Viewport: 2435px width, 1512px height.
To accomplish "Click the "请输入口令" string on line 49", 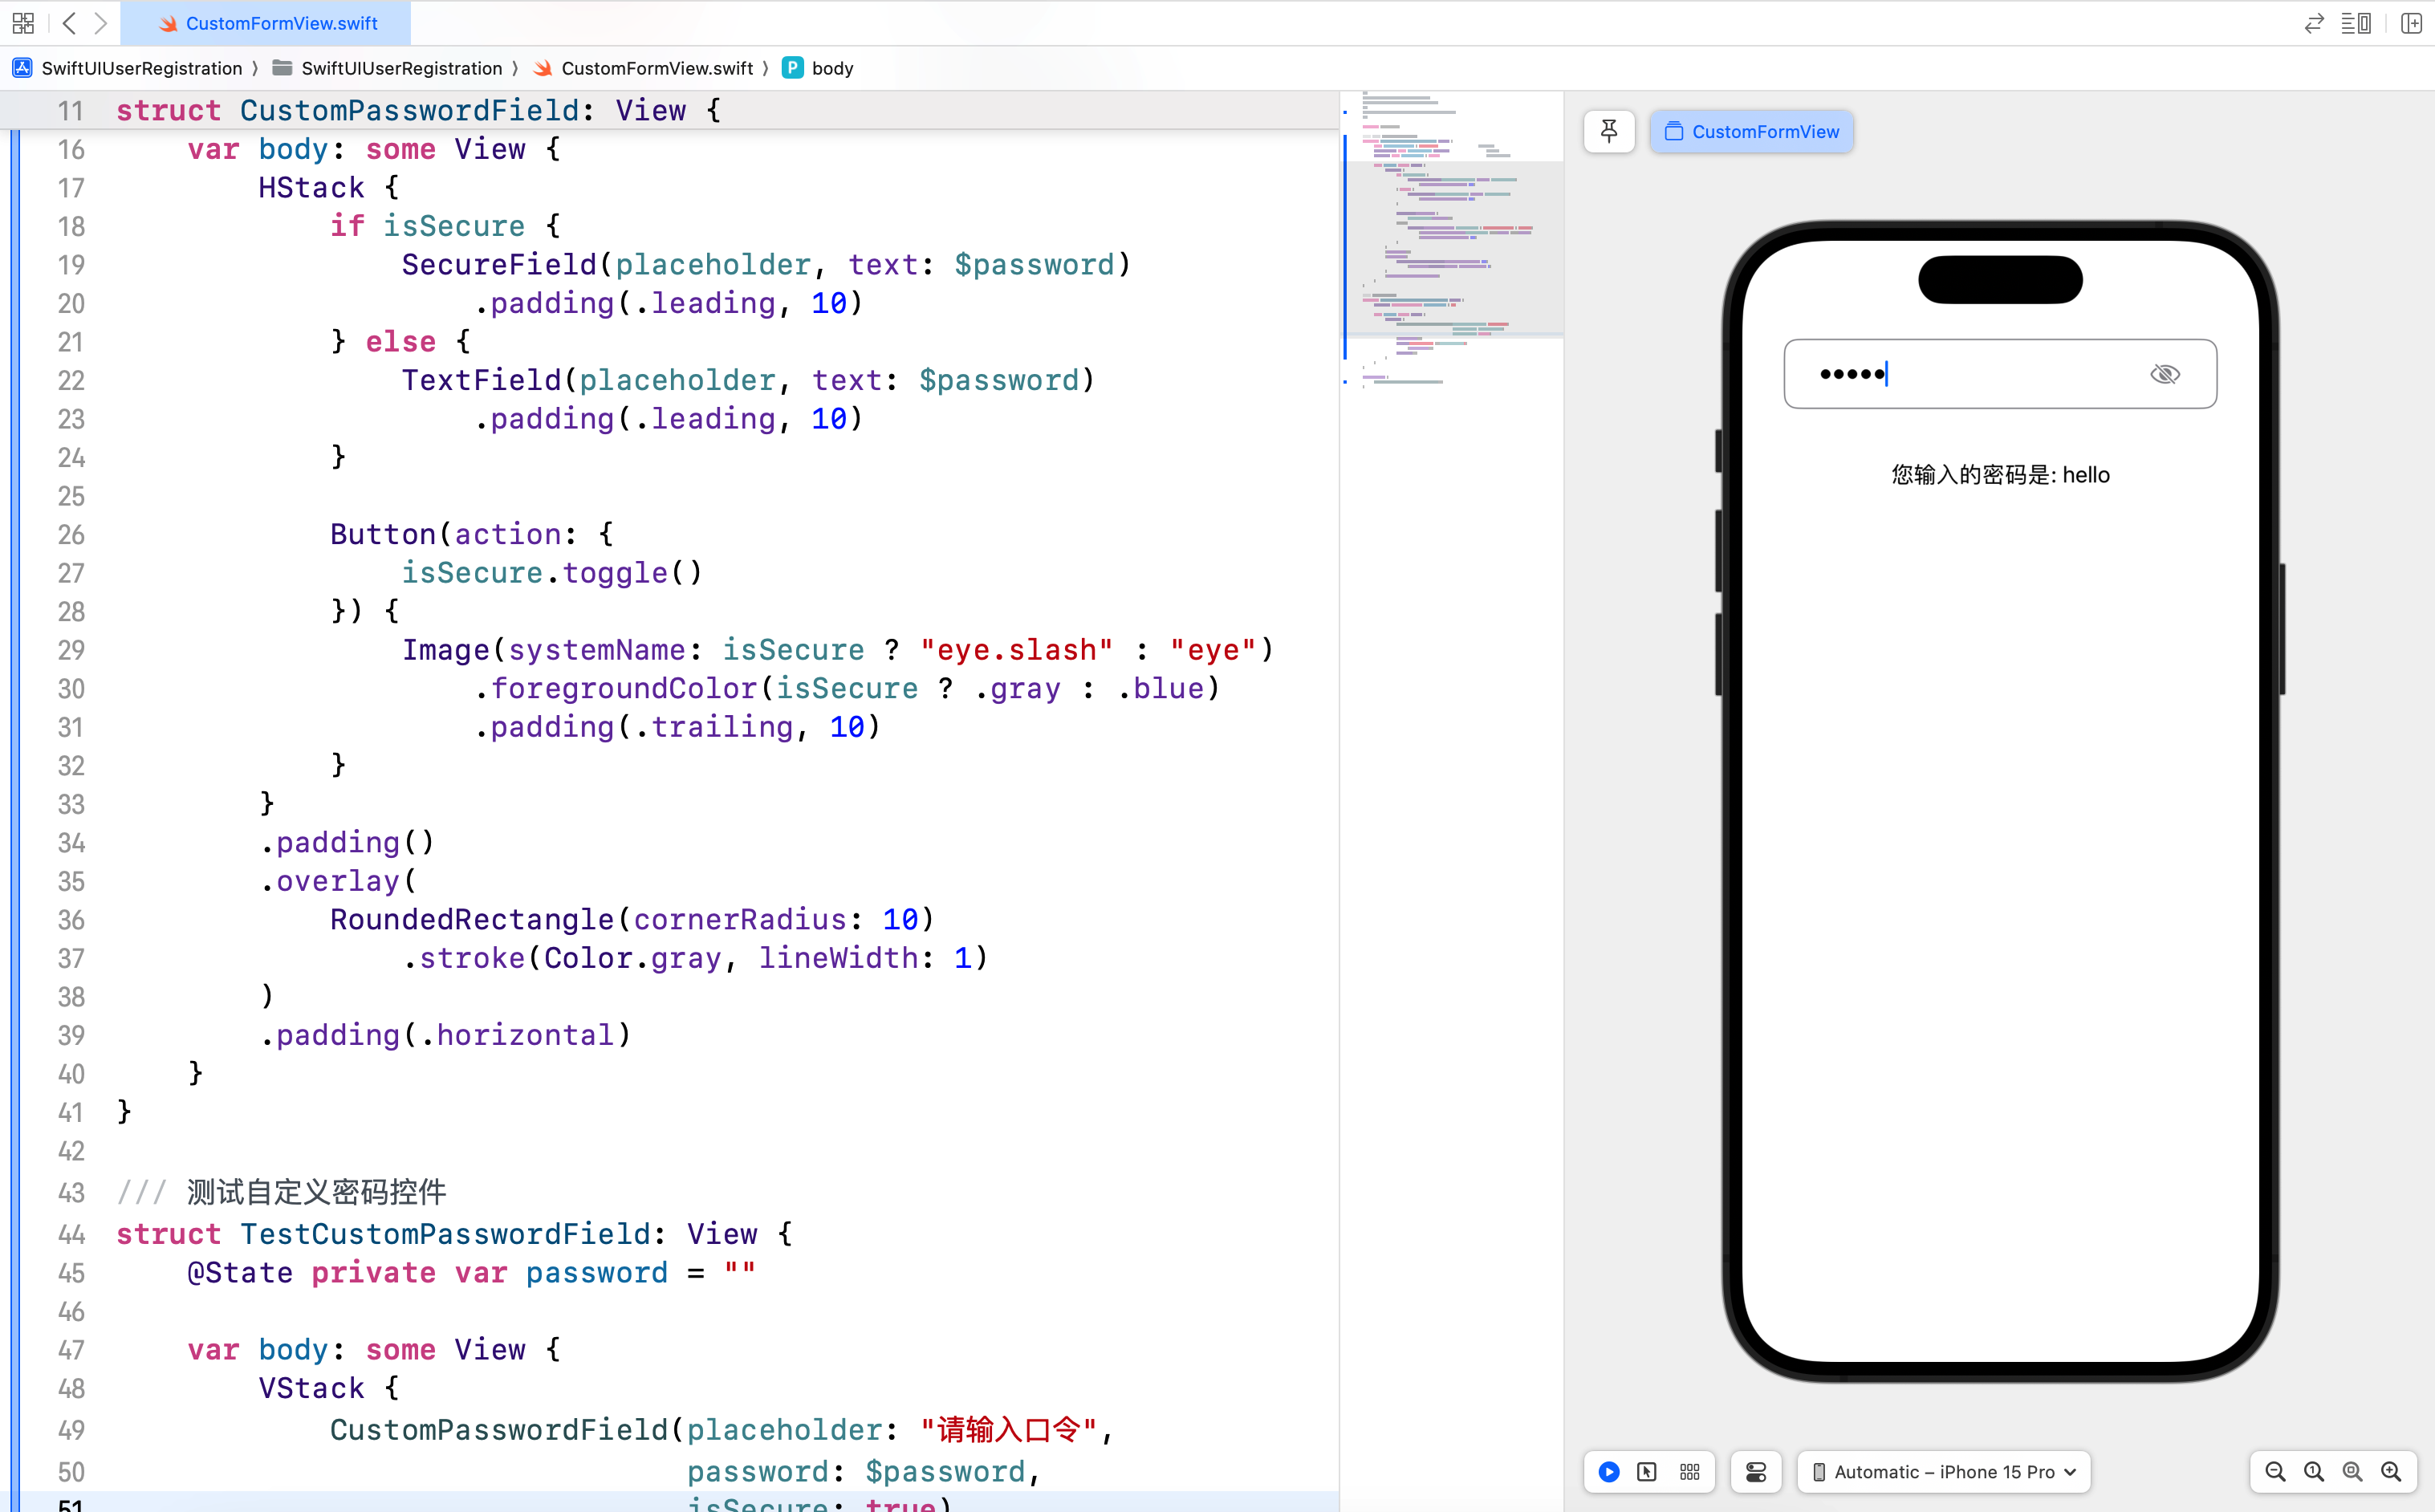I will click(1008, 1430).
